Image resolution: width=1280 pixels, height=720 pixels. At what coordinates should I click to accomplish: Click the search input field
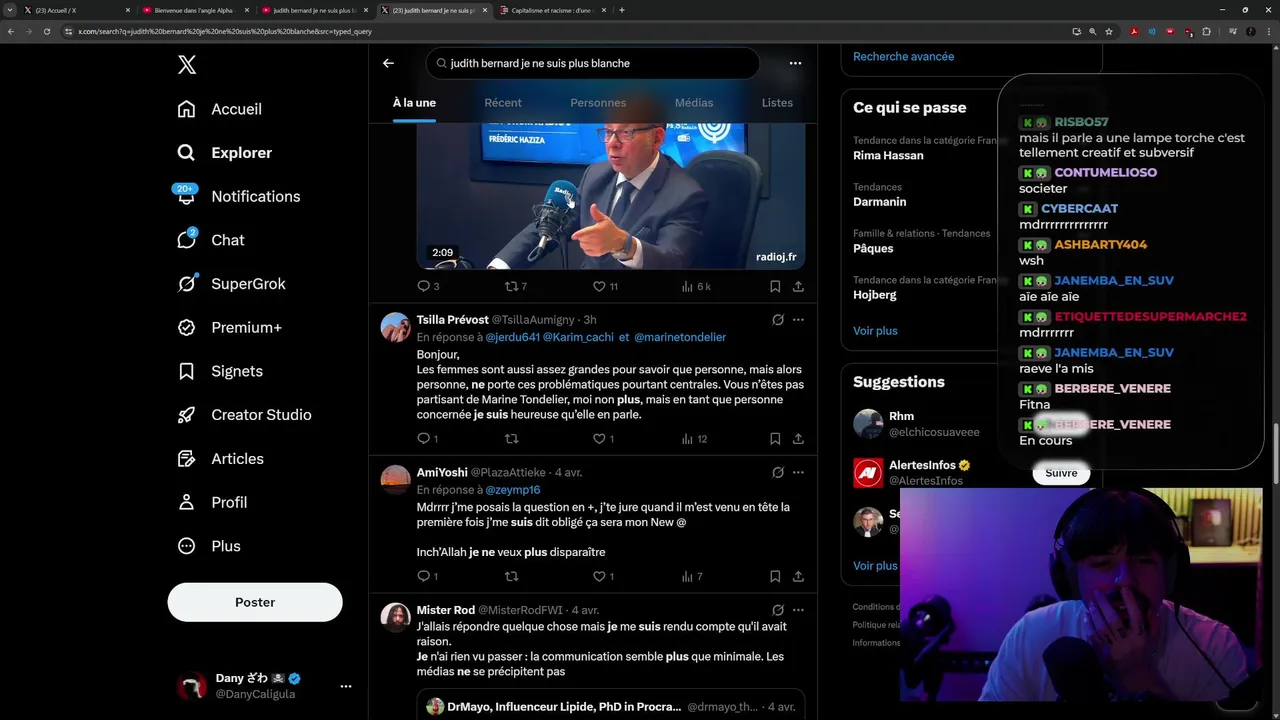pos(592,63)
